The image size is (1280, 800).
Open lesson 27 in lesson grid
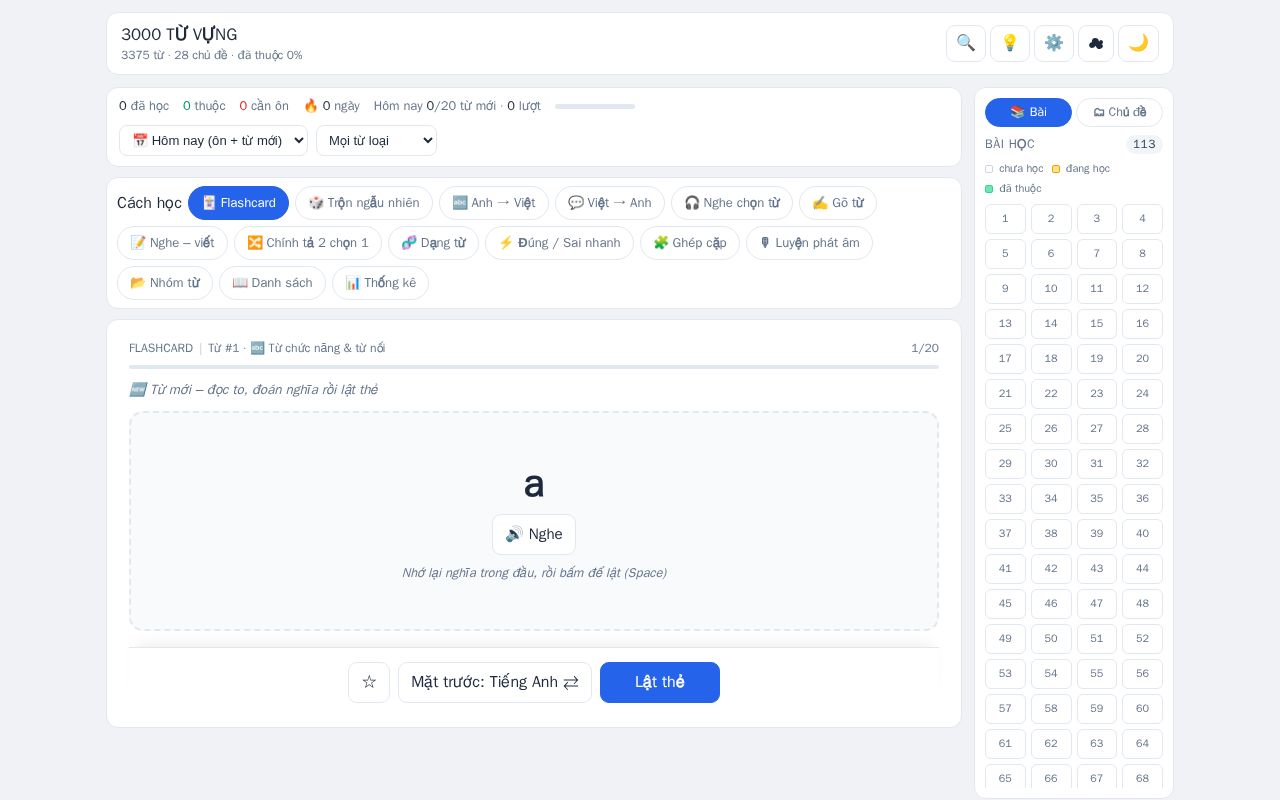1097,429
